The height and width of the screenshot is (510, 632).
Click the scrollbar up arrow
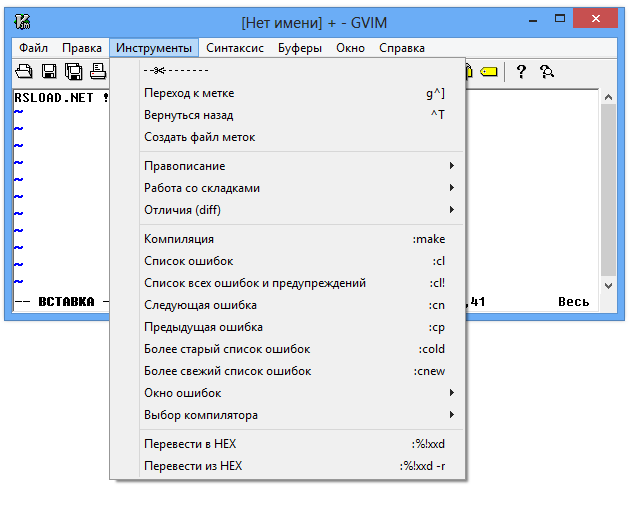[608, 97]
